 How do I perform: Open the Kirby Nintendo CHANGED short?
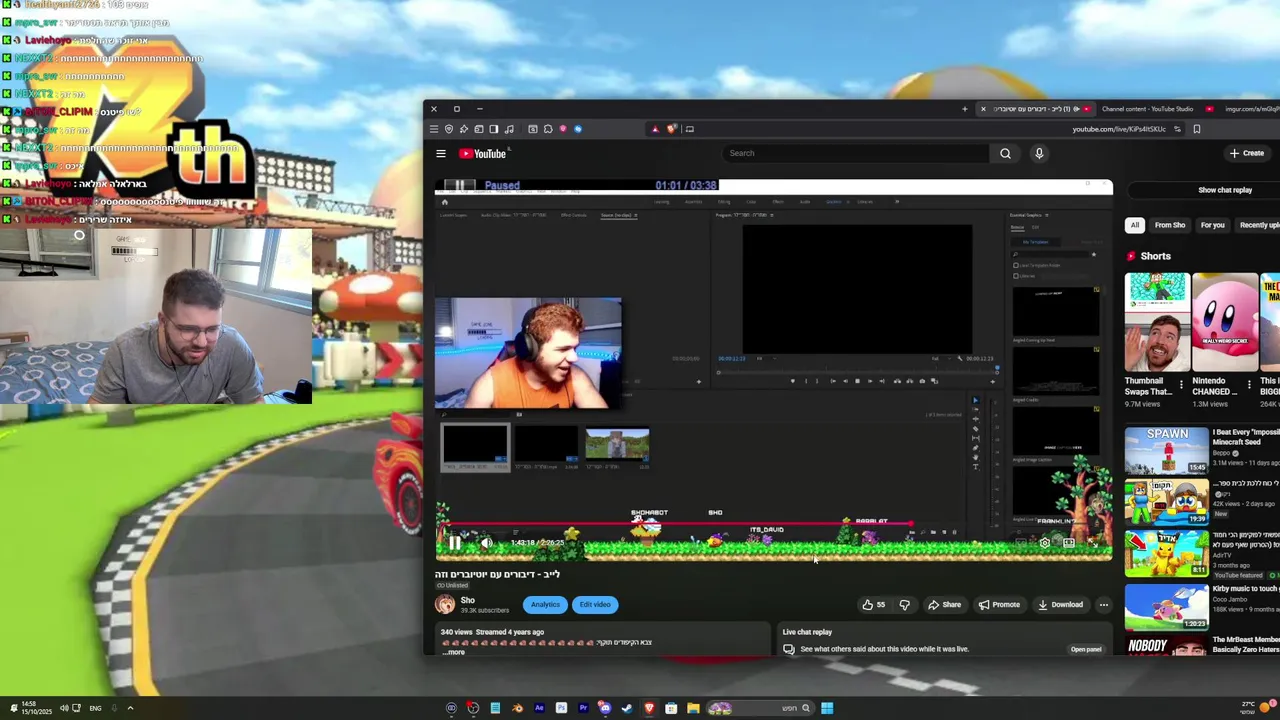1225,322
